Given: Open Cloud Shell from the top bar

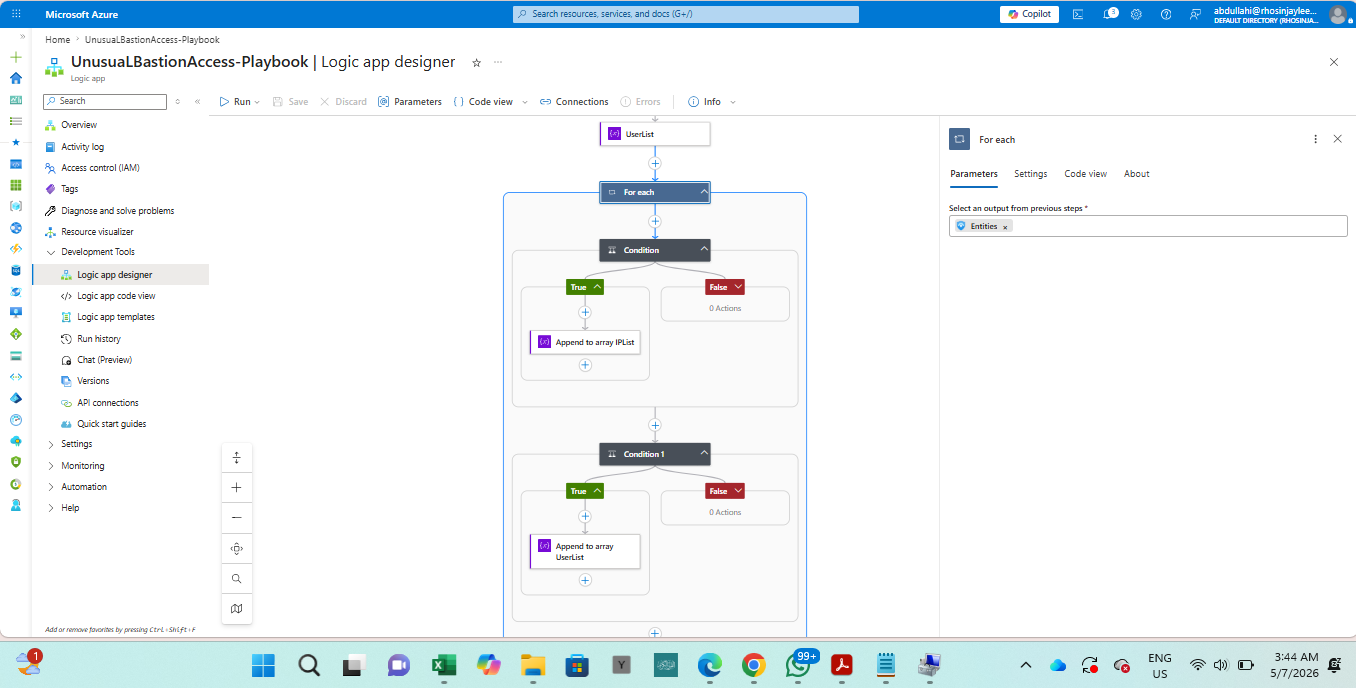Looking at the screenshot, I should pyautogui.click(x=1078, y=14).
